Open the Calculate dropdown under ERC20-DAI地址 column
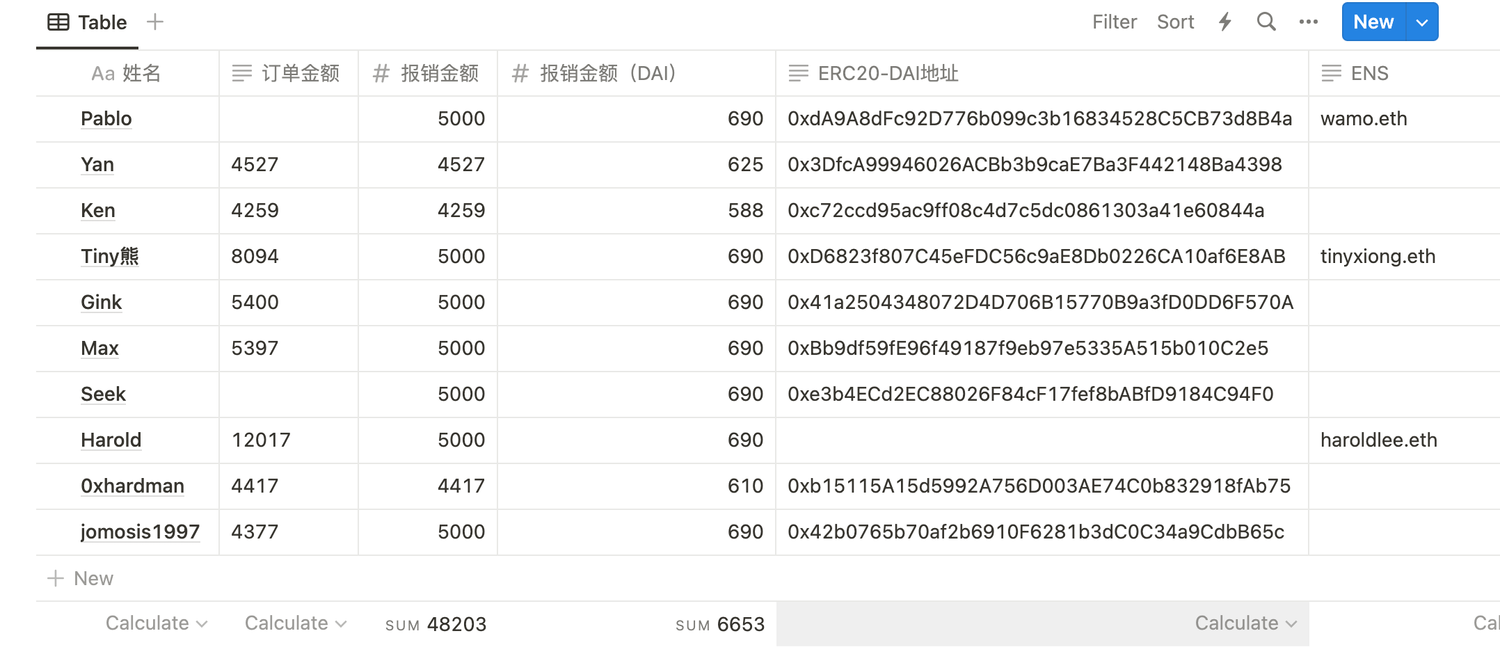The image size is (1500, 661). point(1245,622)
